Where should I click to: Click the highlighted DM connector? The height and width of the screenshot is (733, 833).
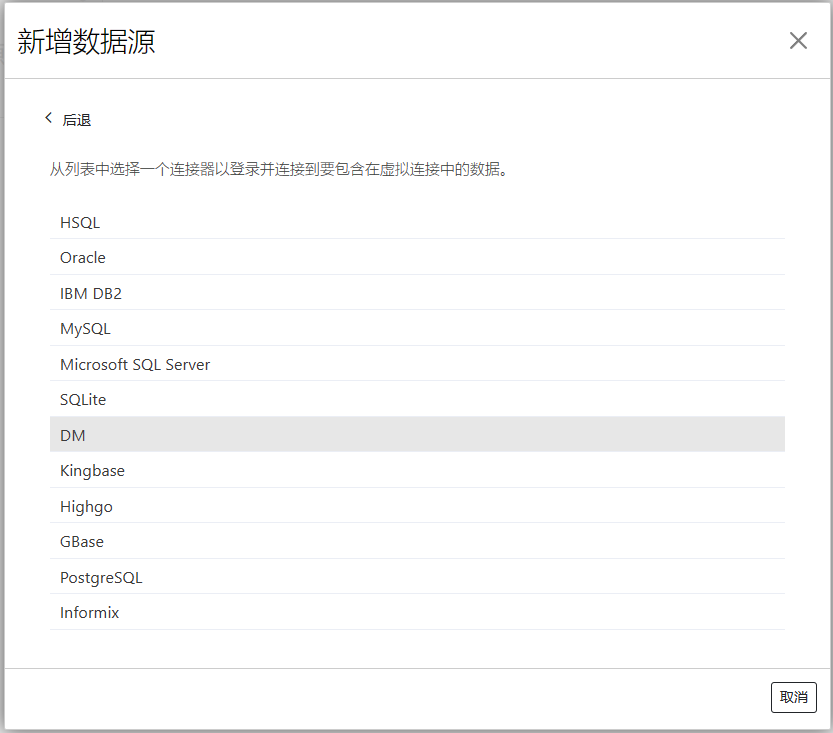[417, 434]
